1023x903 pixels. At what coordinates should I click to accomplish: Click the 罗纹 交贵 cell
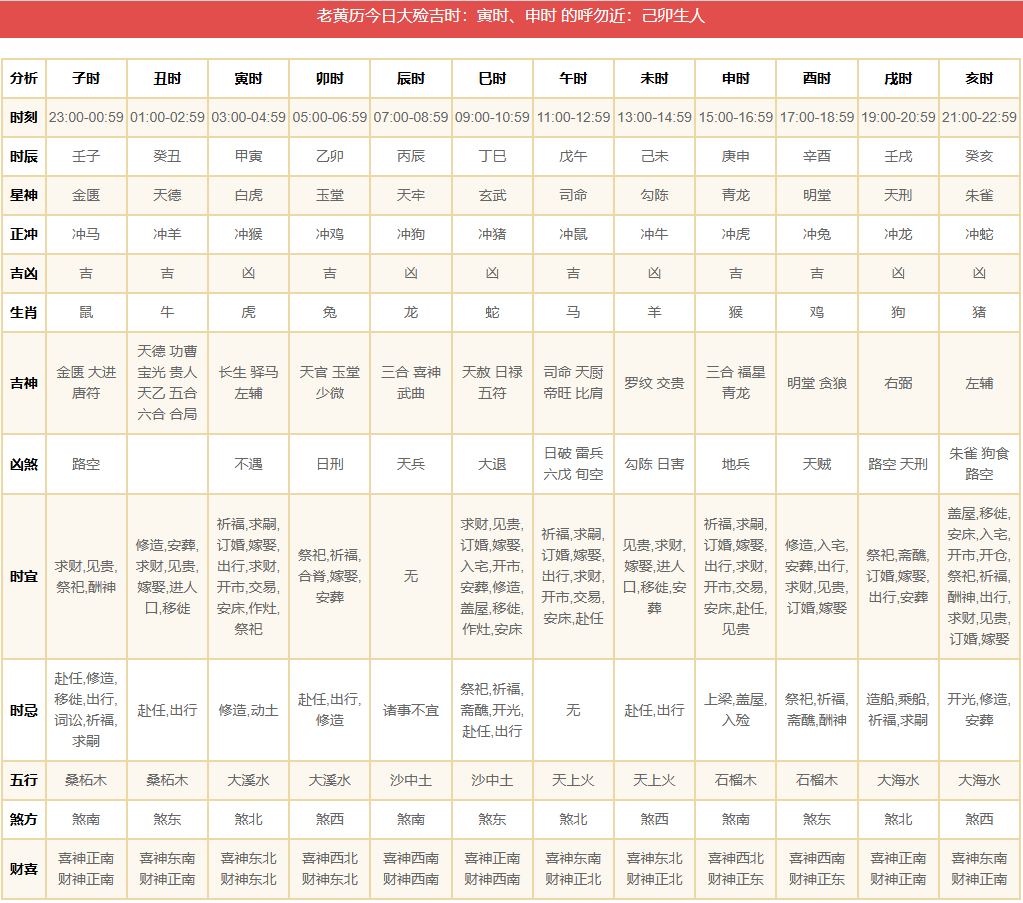click(654, 383)
